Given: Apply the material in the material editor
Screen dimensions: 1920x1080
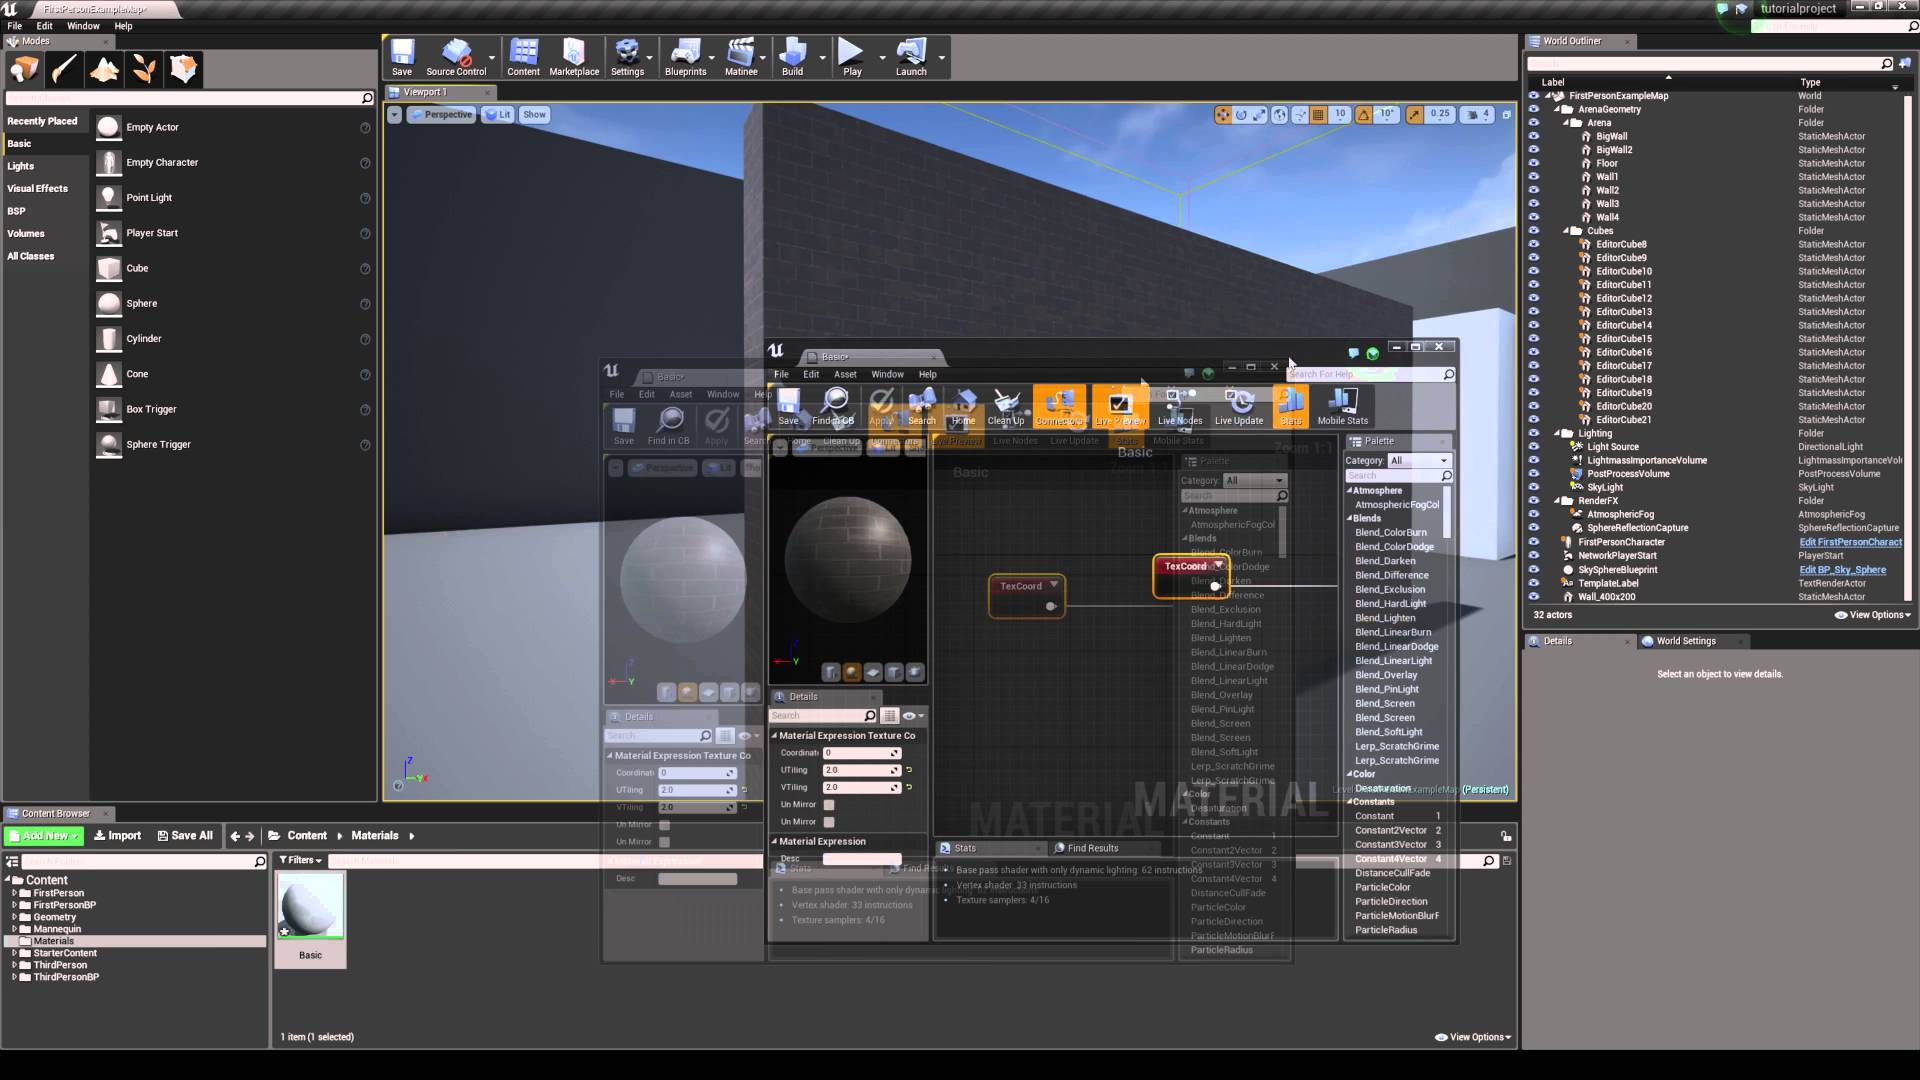Looking at the screenshot, I should tap(883, 407).
